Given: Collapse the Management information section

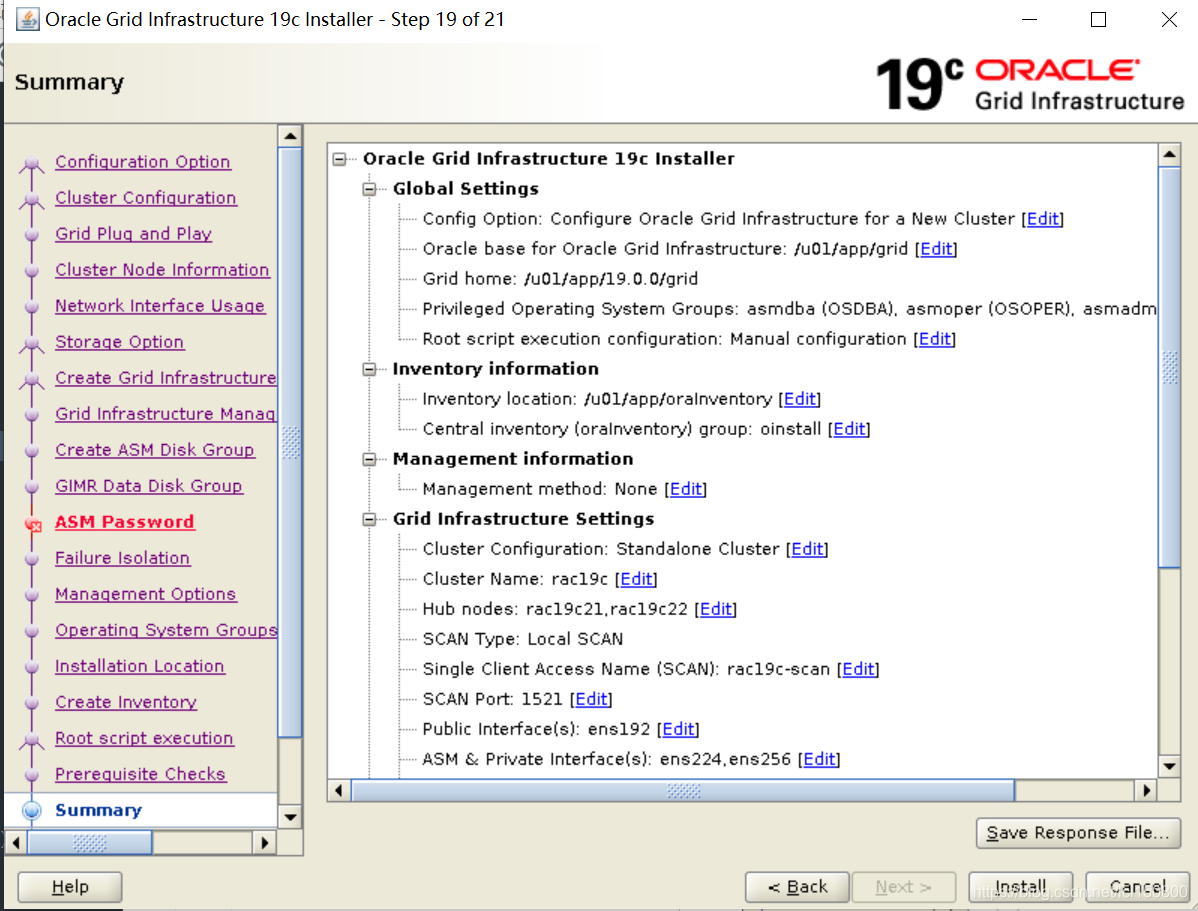Looking at the screenshot, I should point(369,459).
